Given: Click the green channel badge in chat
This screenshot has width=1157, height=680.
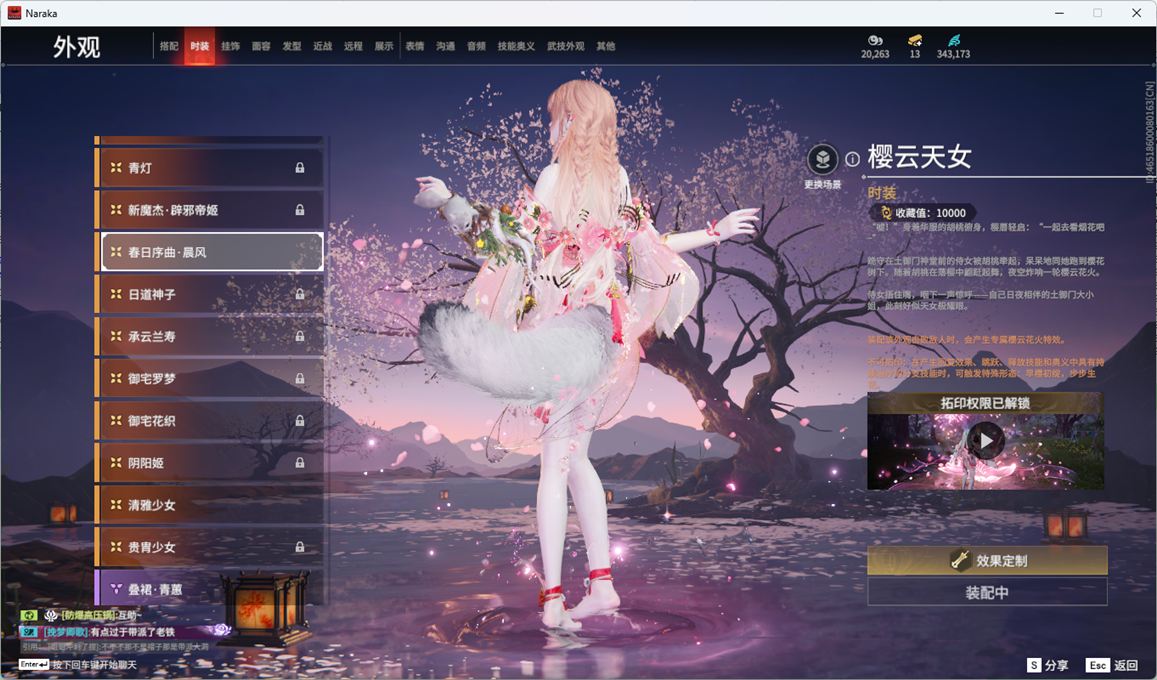Looking at the screenshot, I should [28, 615].
